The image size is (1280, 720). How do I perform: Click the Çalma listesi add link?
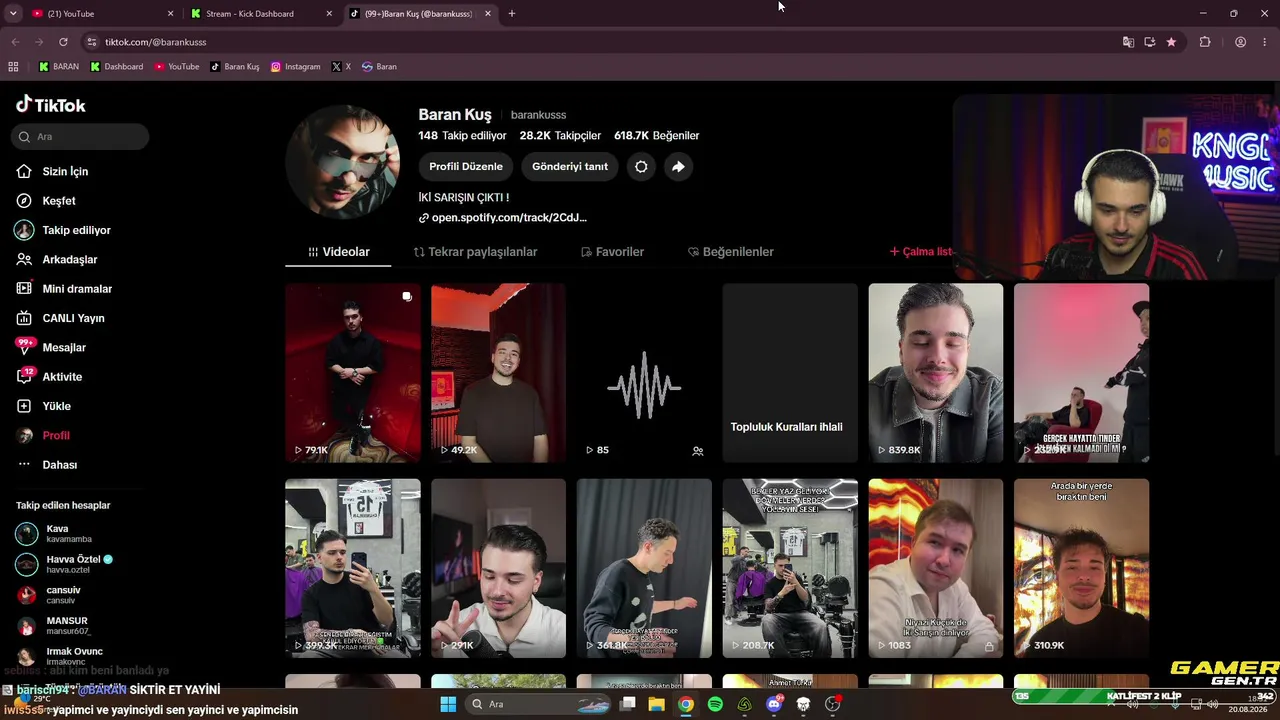coord(920,252)
